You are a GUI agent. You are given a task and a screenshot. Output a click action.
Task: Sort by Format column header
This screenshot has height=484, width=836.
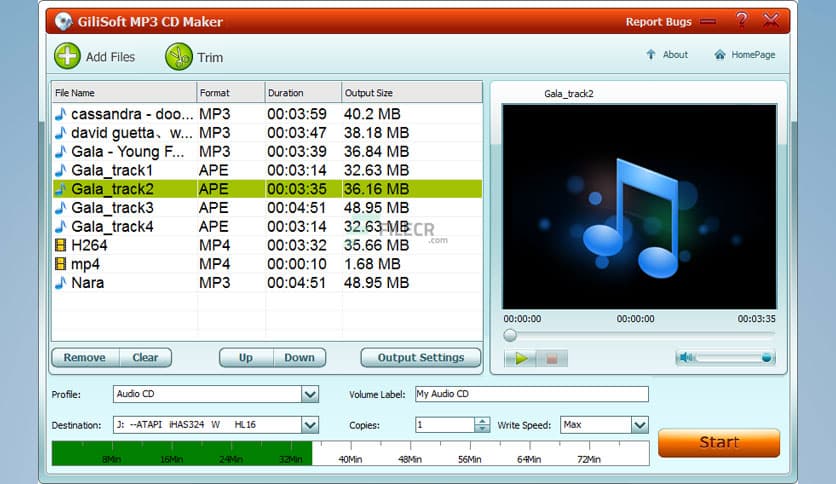tap(231, 93)
